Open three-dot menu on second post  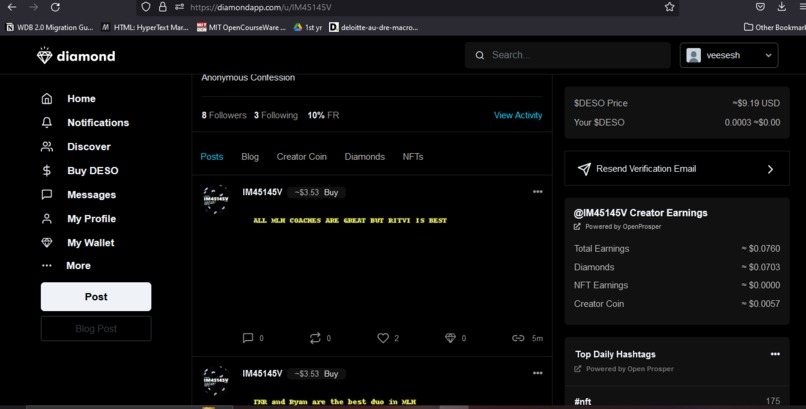point(538,373)
